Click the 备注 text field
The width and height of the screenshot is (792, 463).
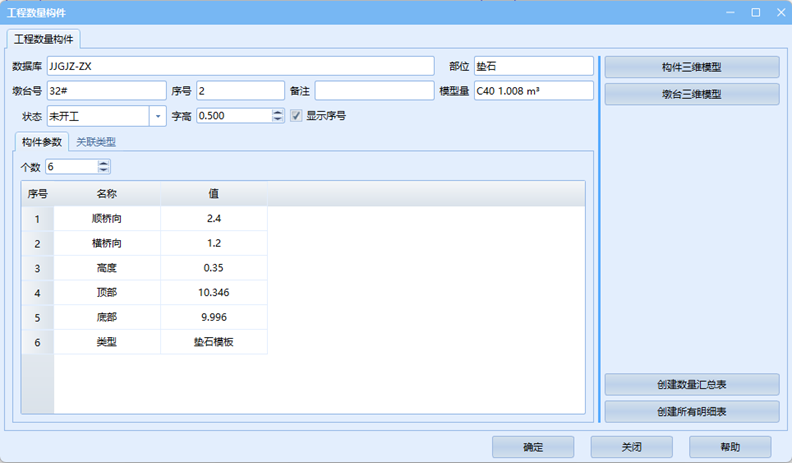coord(373,91)
